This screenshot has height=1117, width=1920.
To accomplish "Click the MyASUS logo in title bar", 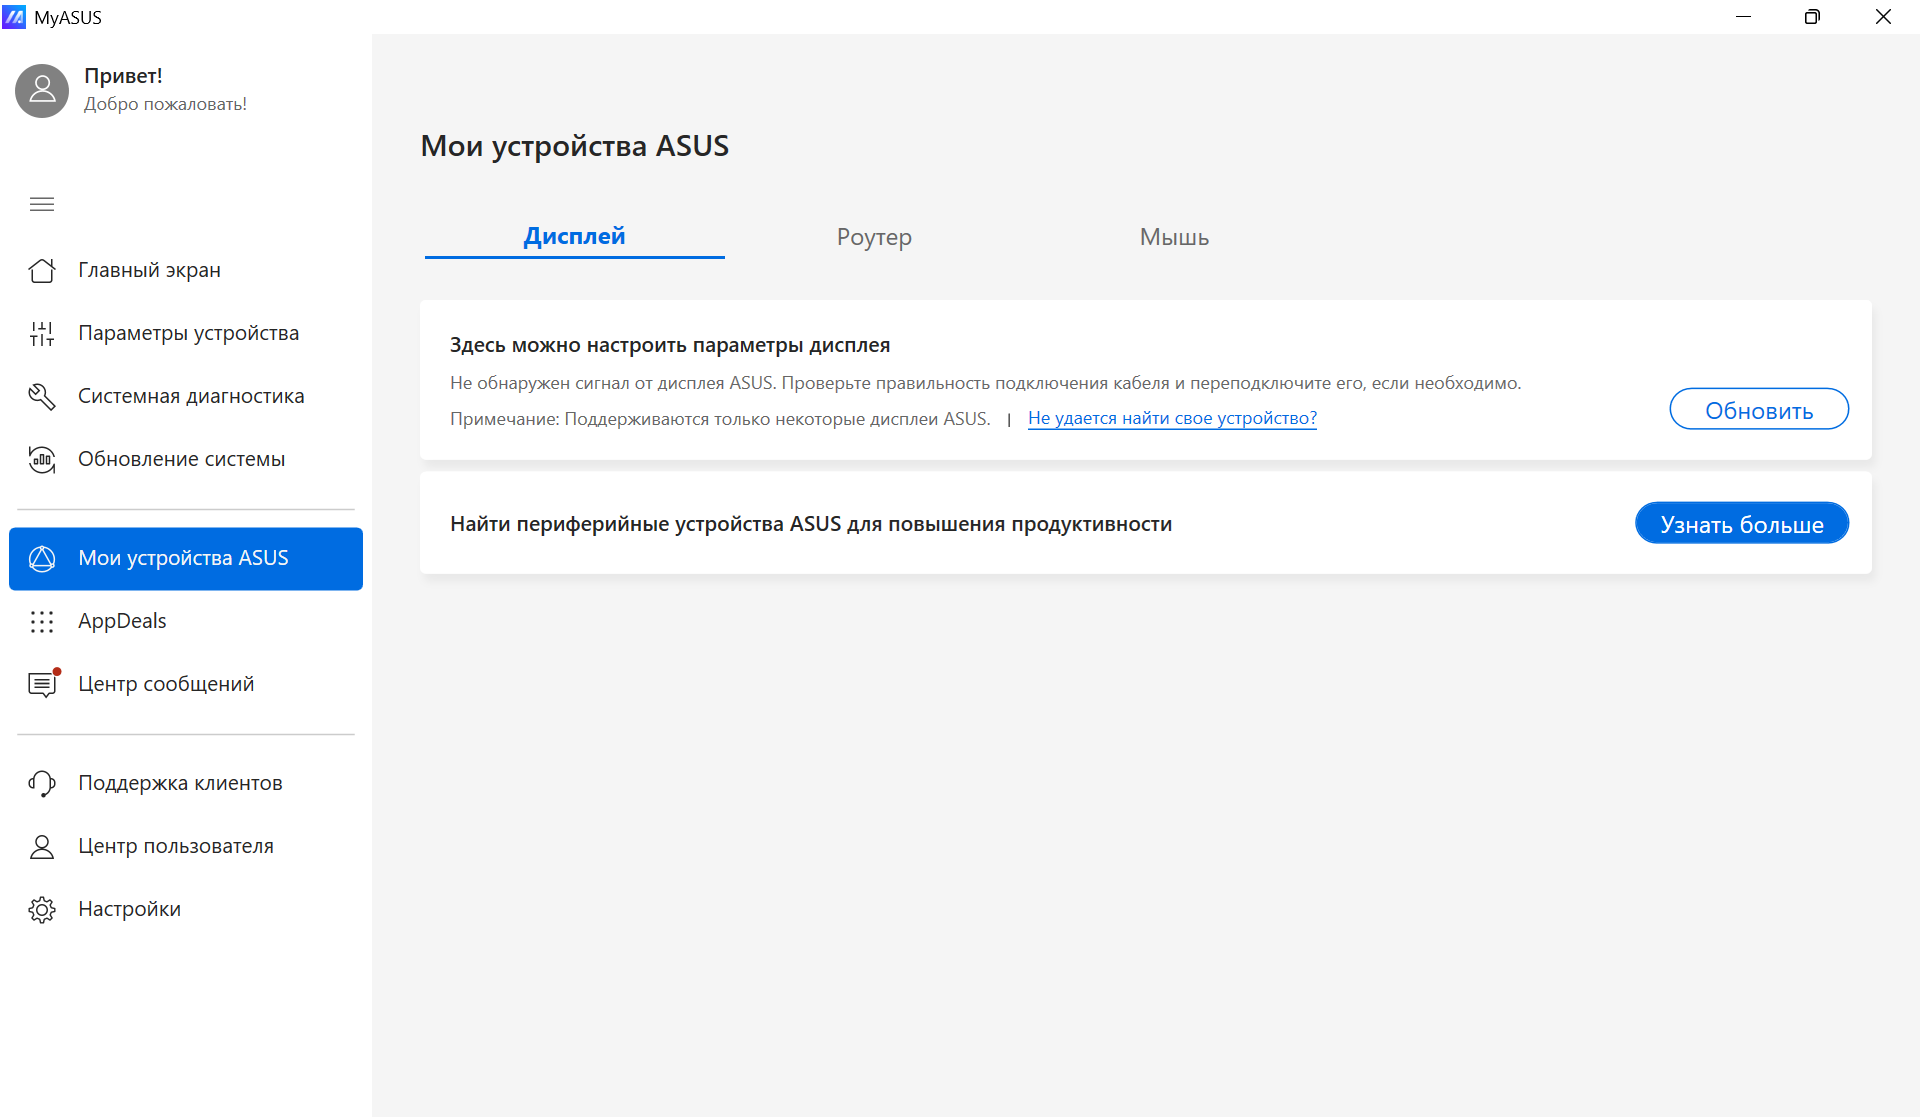I will pos(14,17).
